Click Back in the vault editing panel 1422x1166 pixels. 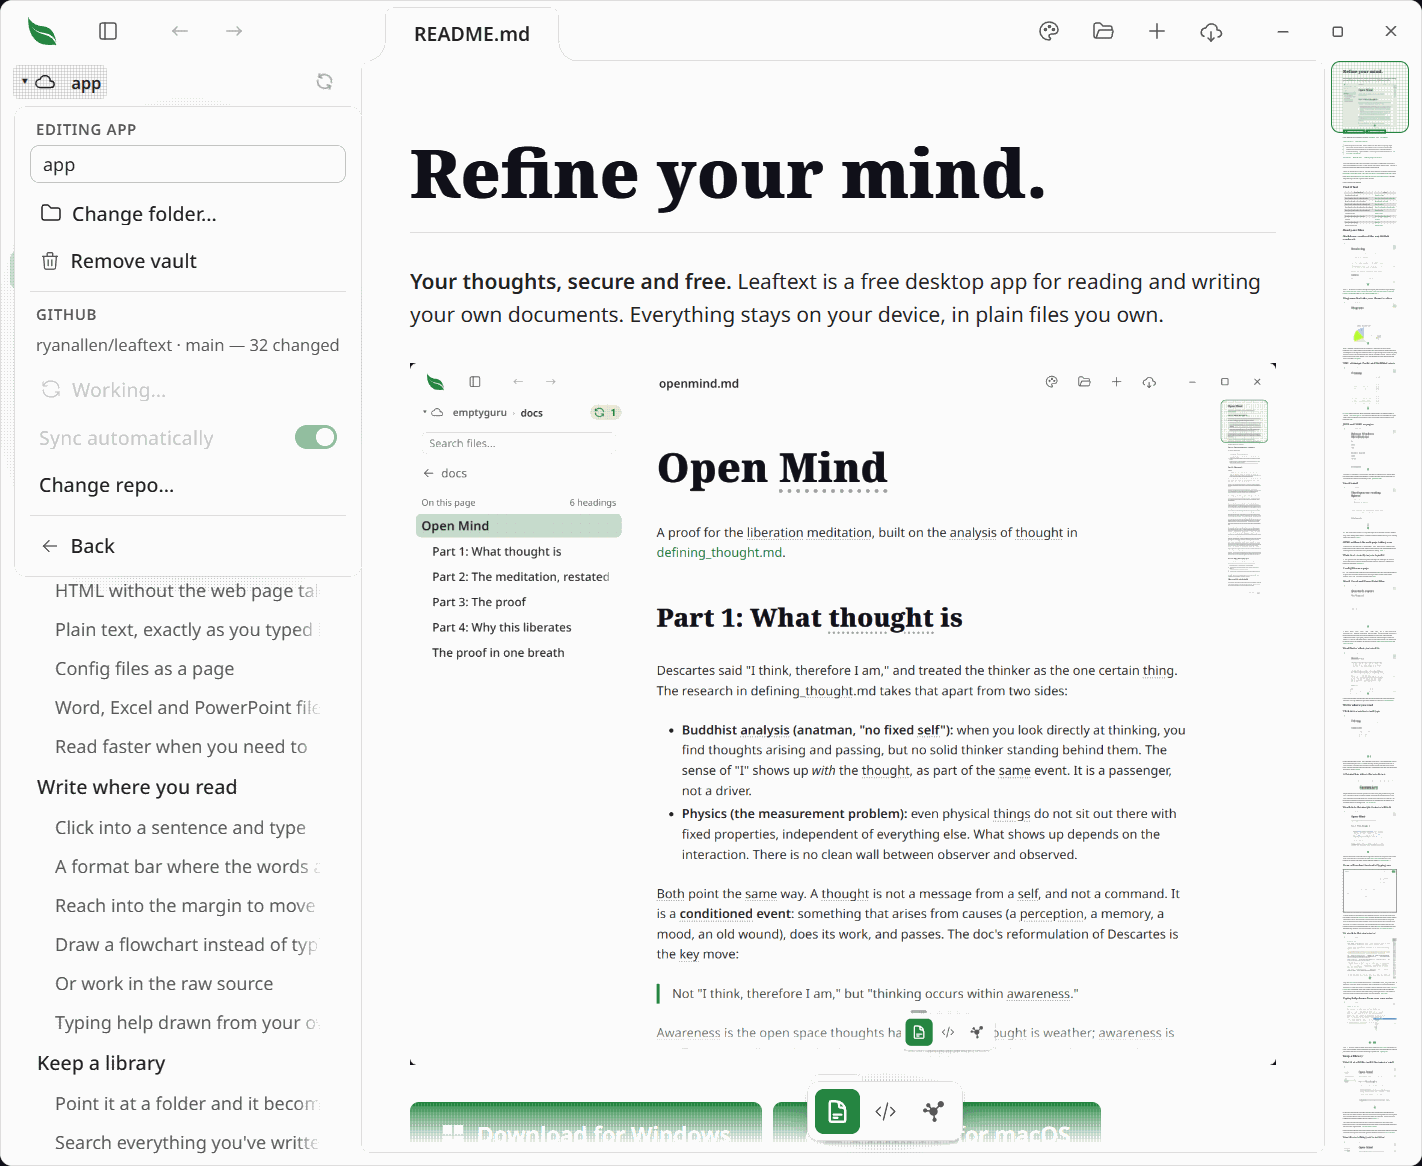click(188, 546)
